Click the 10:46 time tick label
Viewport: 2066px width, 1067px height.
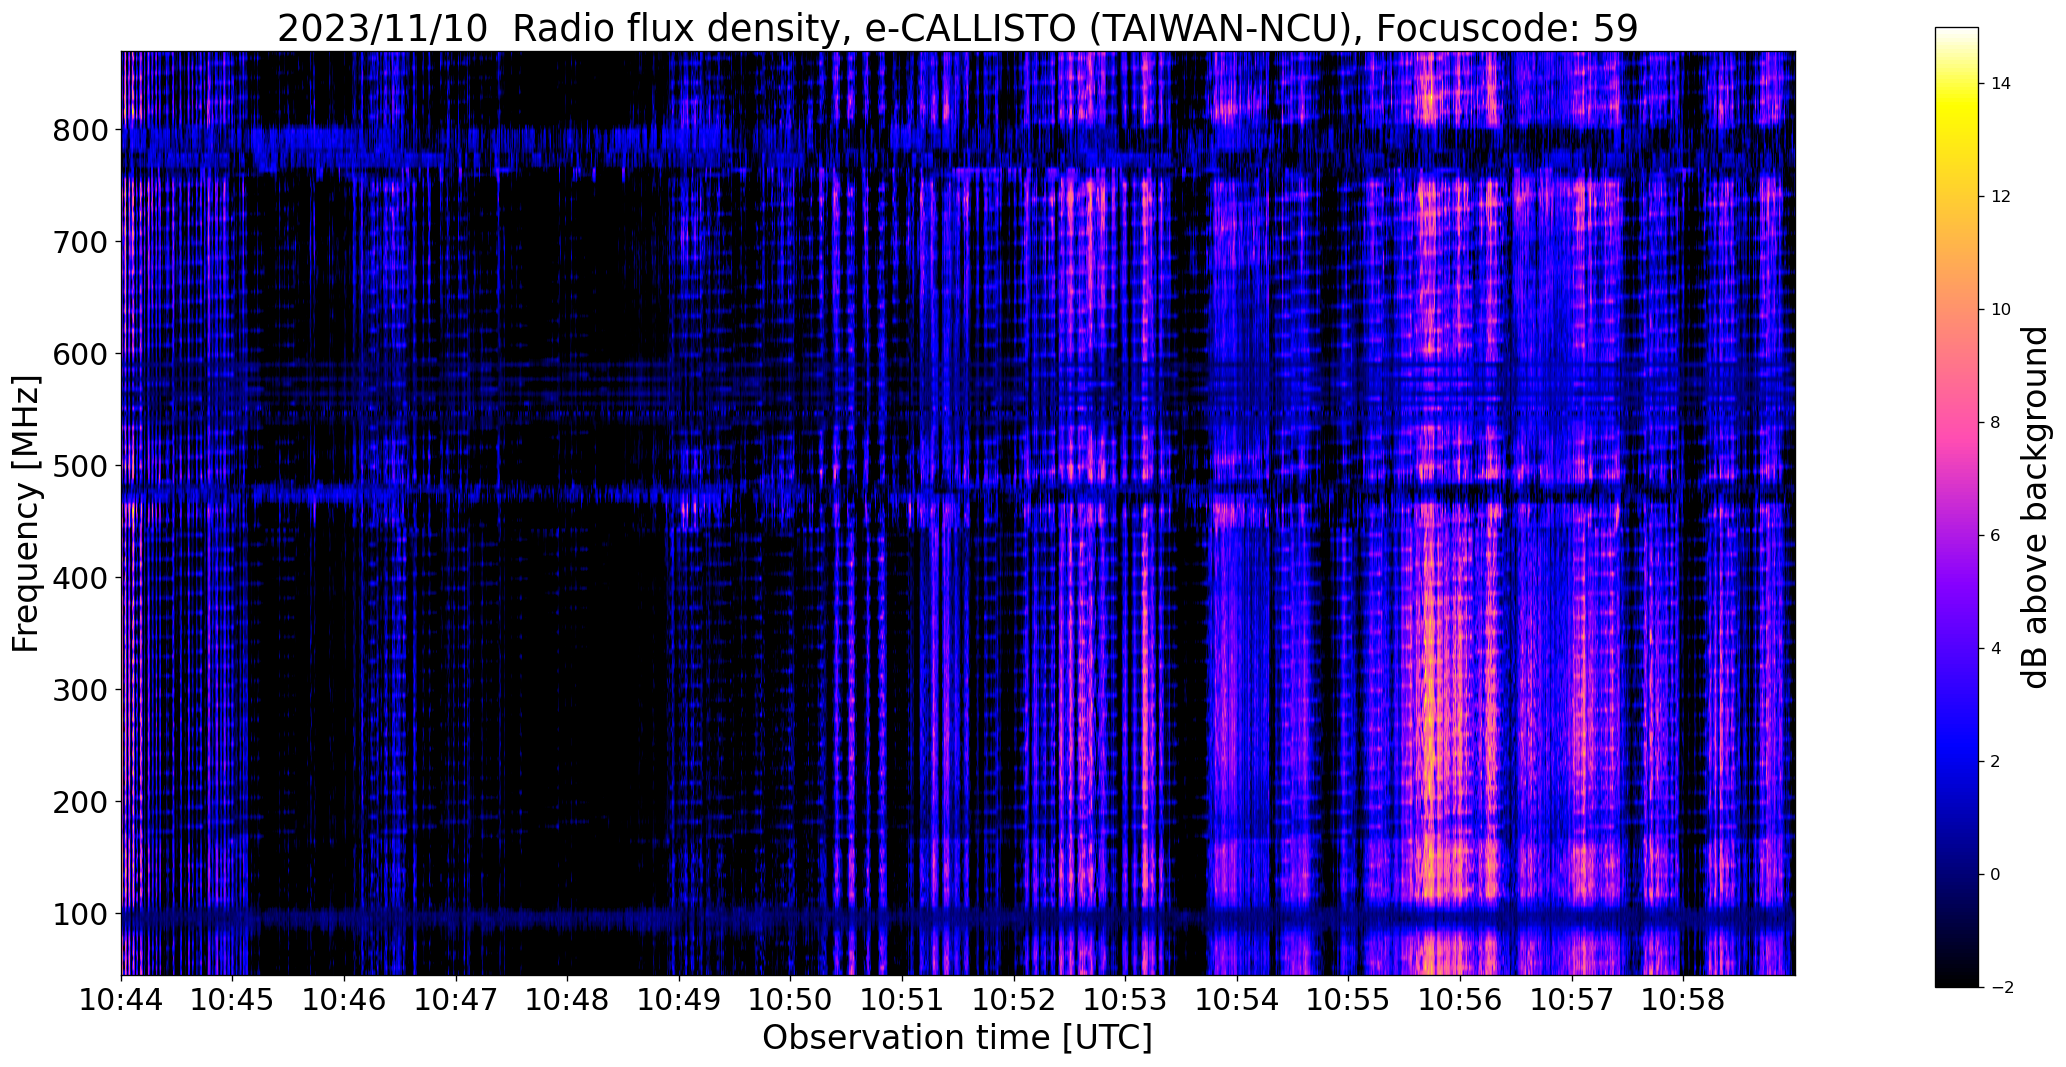(x=345, y=999)
